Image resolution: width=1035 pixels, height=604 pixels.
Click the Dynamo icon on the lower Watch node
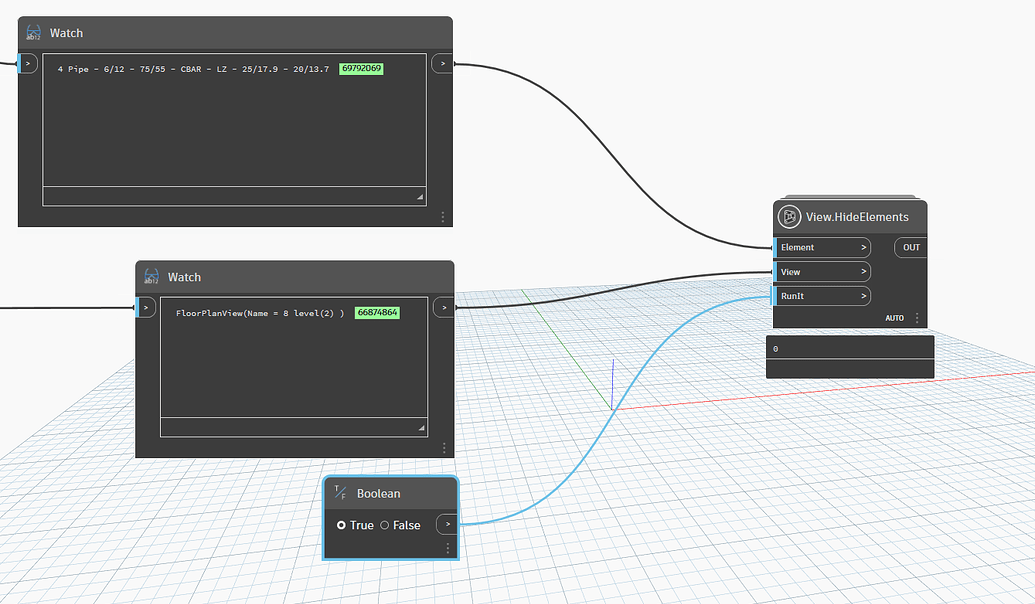pyautogui.click(x=151, y=277)
